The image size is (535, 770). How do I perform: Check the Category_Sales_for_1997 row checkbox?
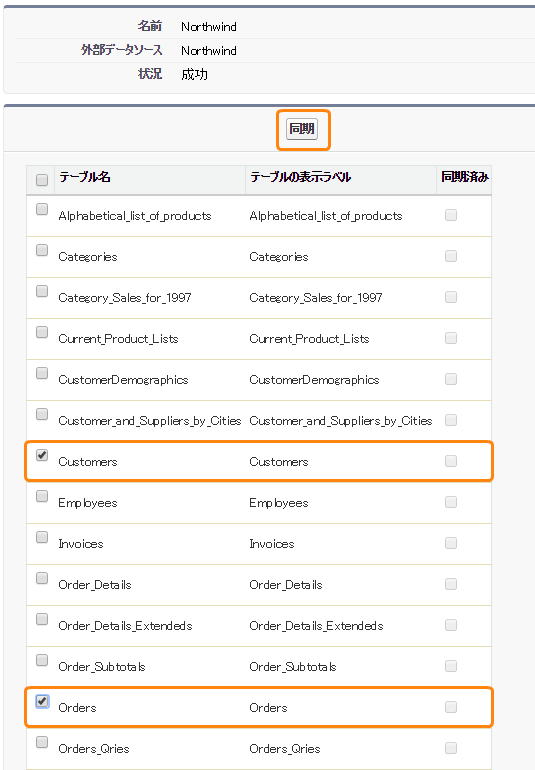point(42,291)
